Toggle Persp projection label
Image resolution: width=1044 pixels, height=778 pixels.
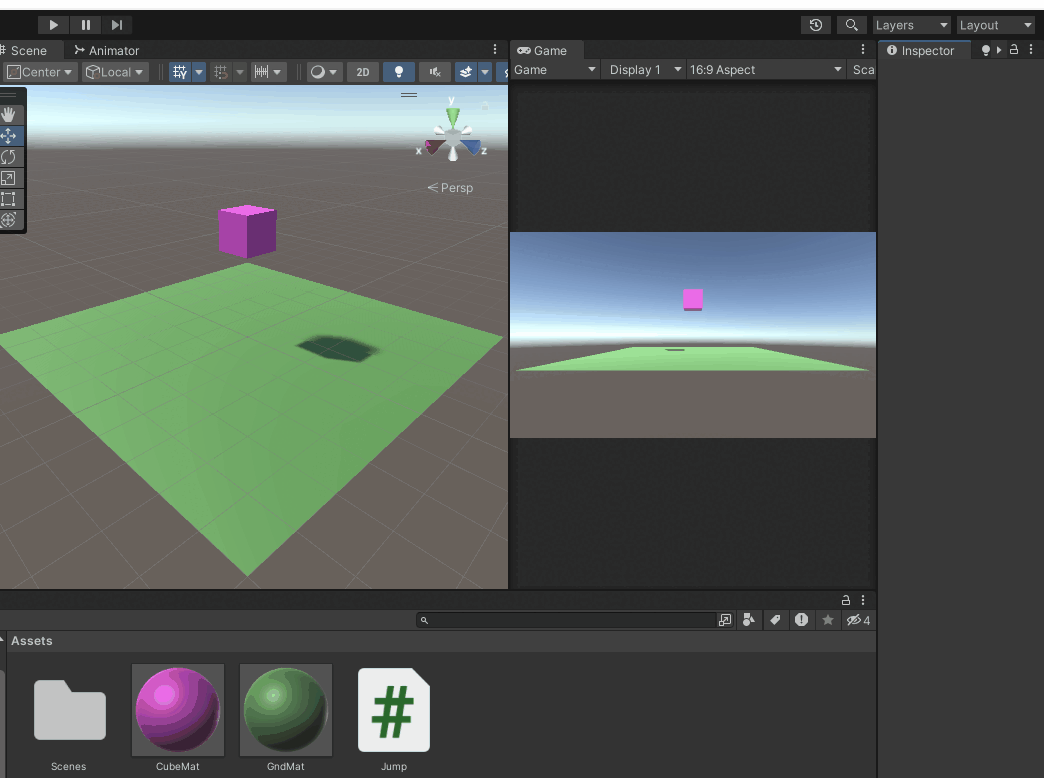[x=451, y=188]
